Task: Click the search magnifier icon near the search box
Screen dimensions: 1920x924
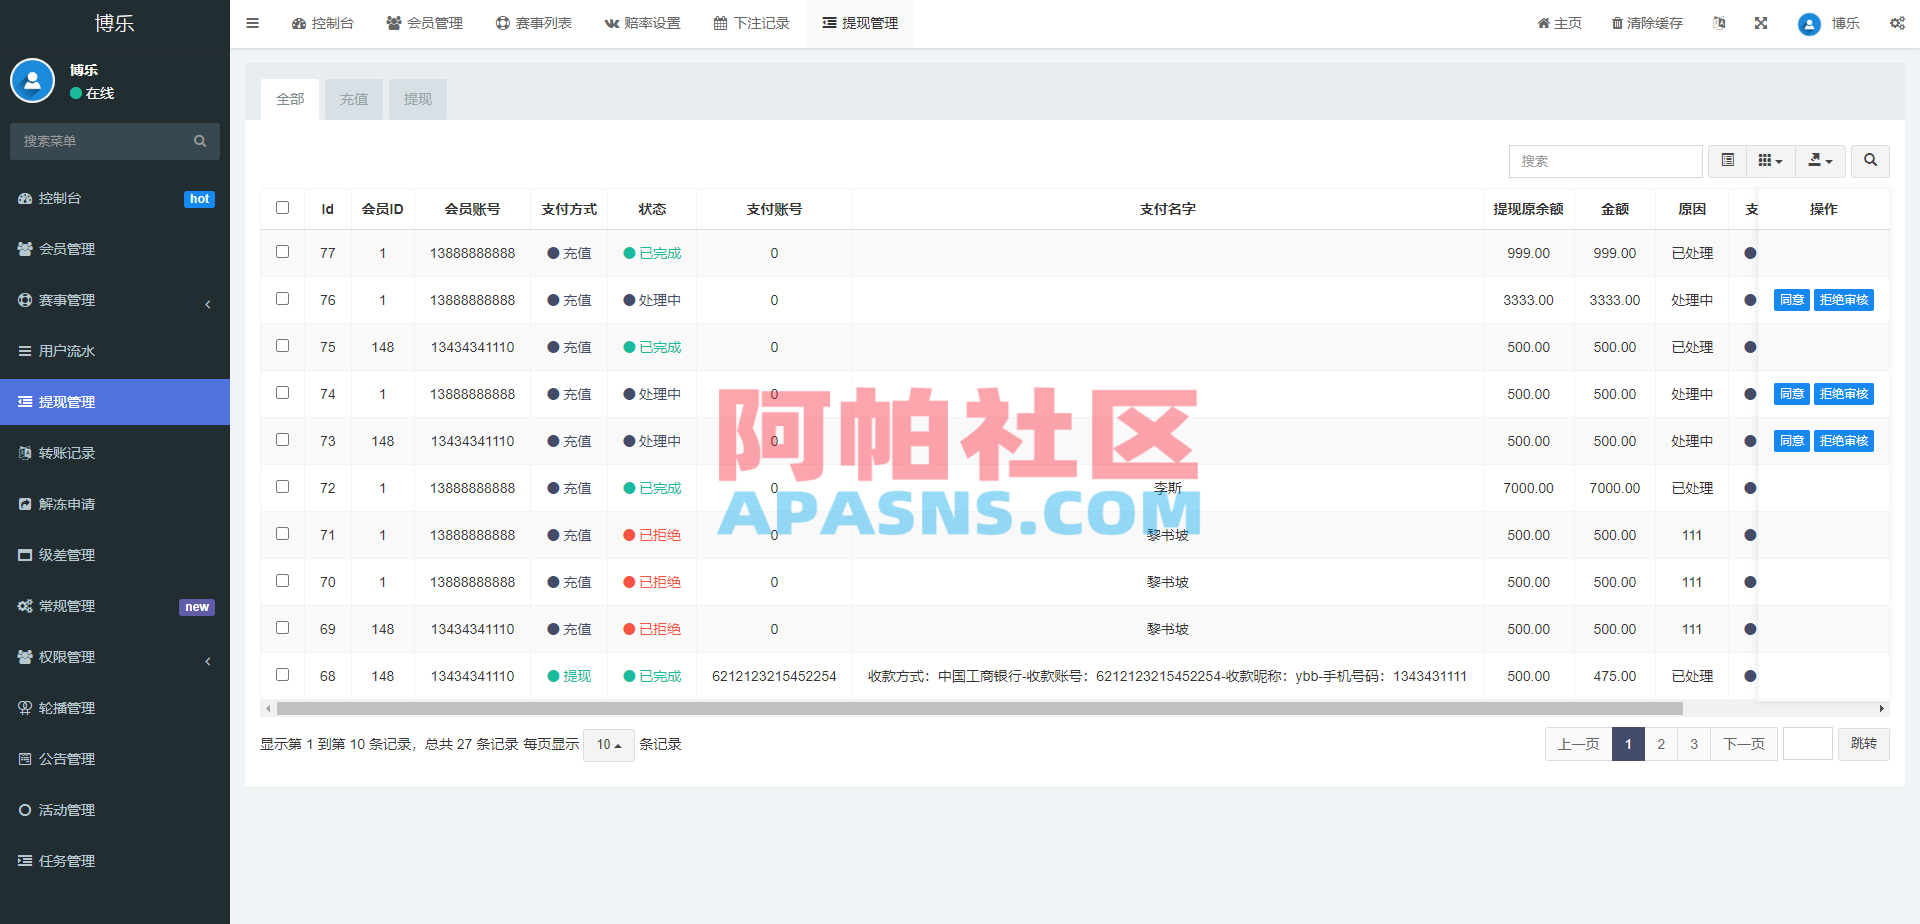Action: click(1869, 161)
